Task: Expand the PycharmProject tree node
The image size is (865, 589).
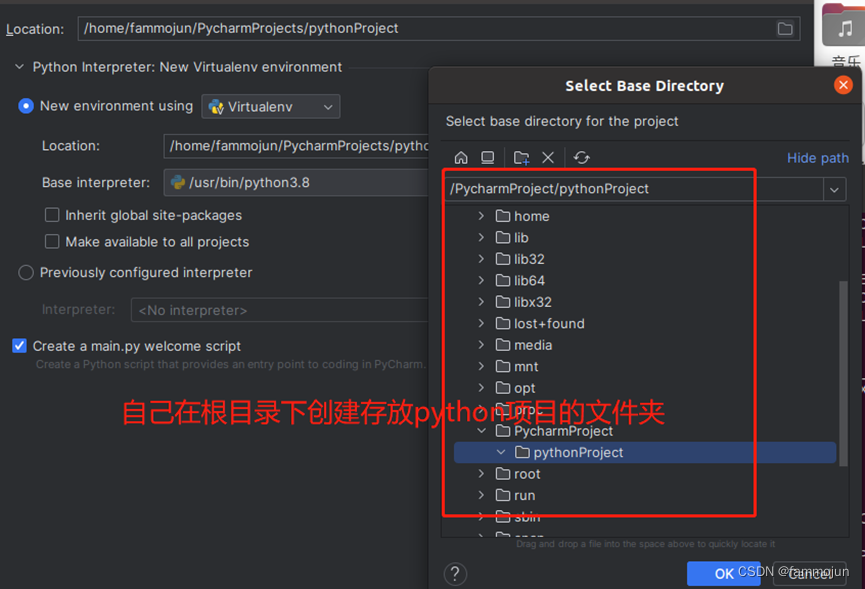Action: tap(482, 431)
